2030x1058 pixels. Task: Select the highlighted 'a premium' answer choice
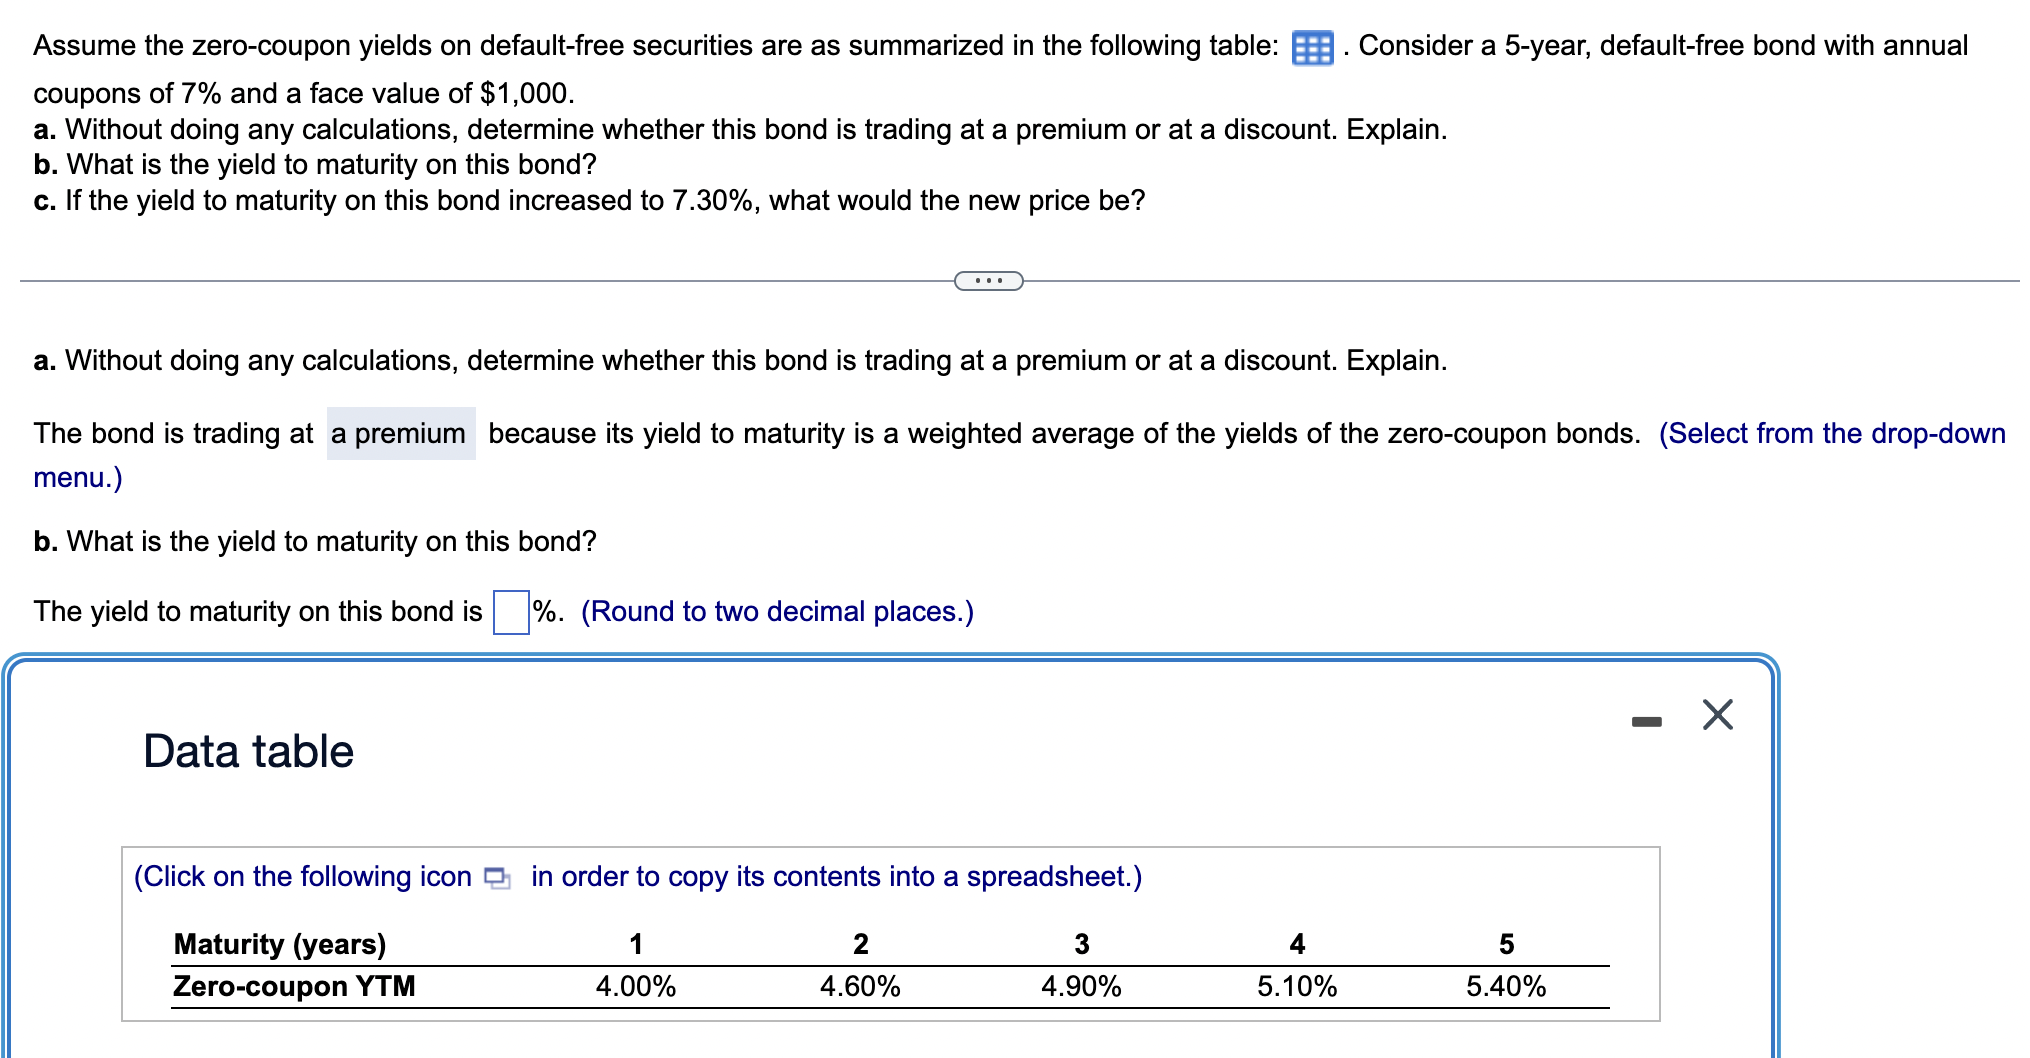click(x=399, y=433)
